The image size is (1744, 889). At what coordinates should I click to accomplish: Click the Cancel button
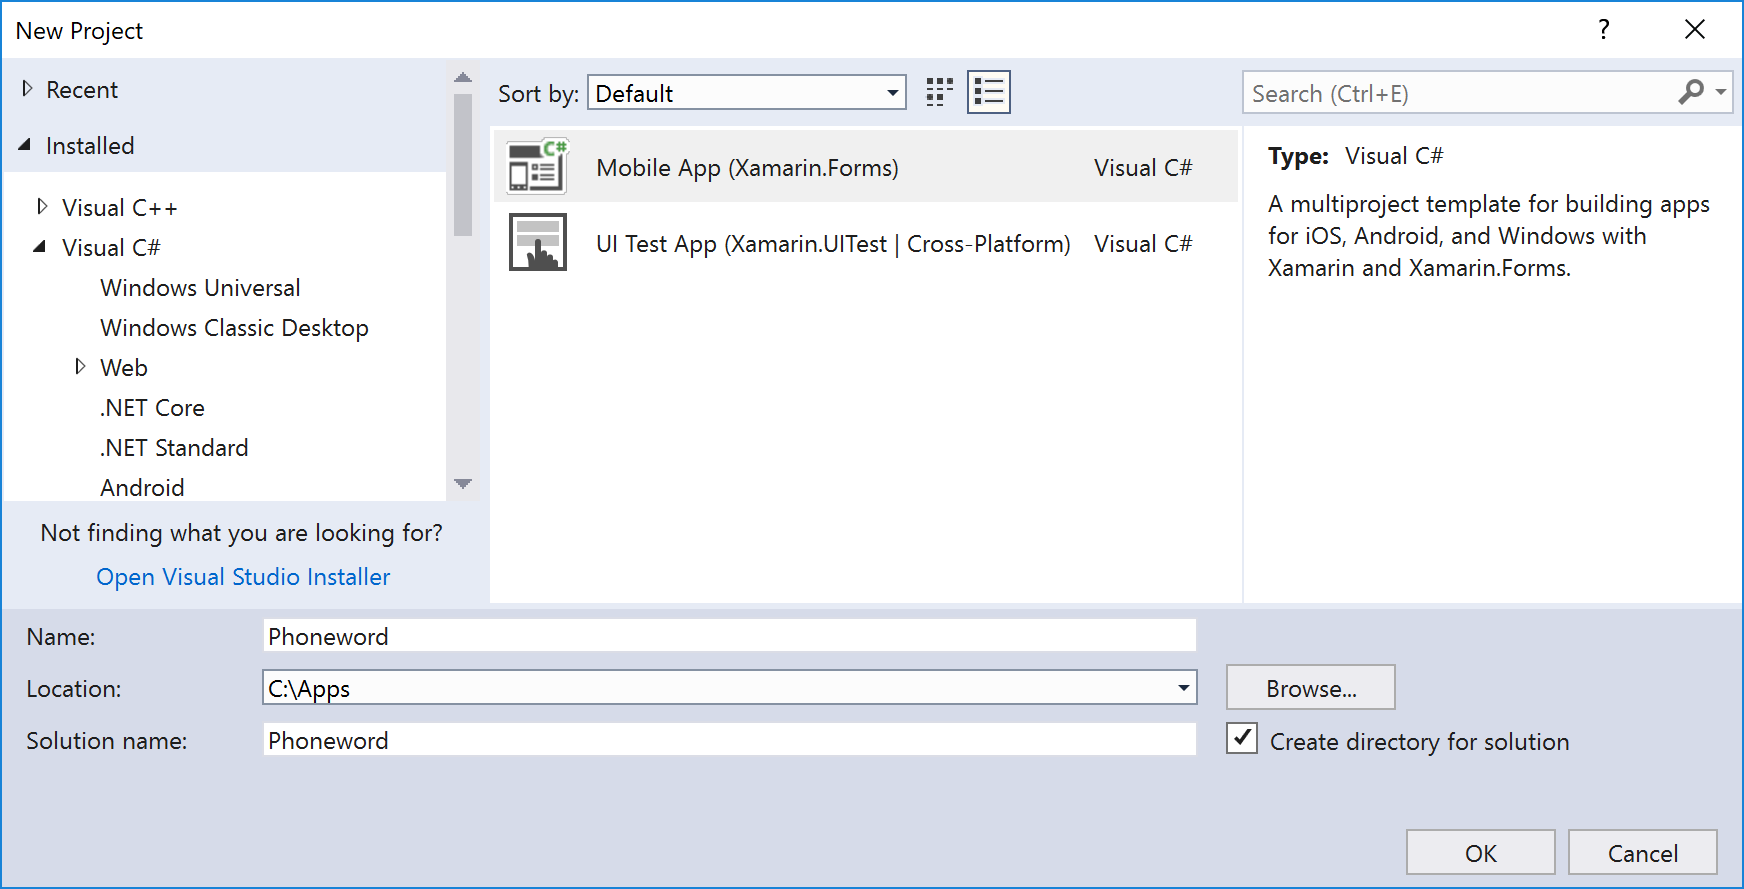point(1642,852)
